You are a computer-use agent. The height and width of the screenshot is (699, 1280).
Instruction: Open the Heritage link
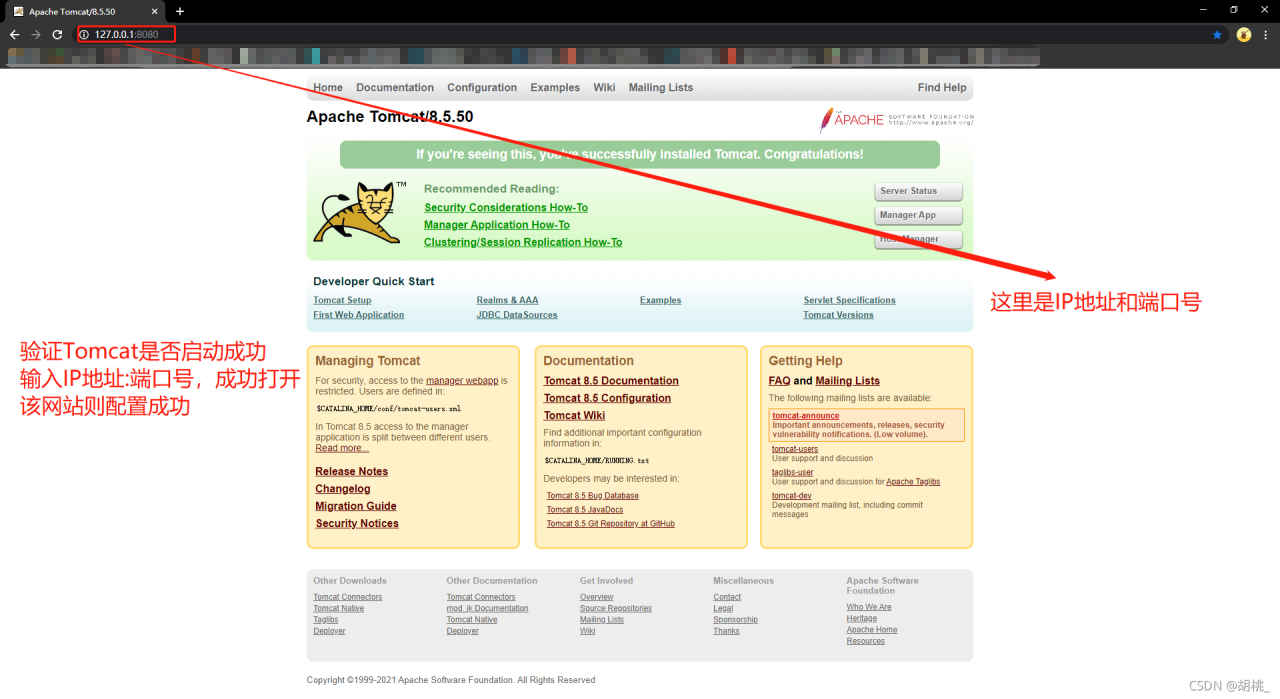(x=862, y=619)
